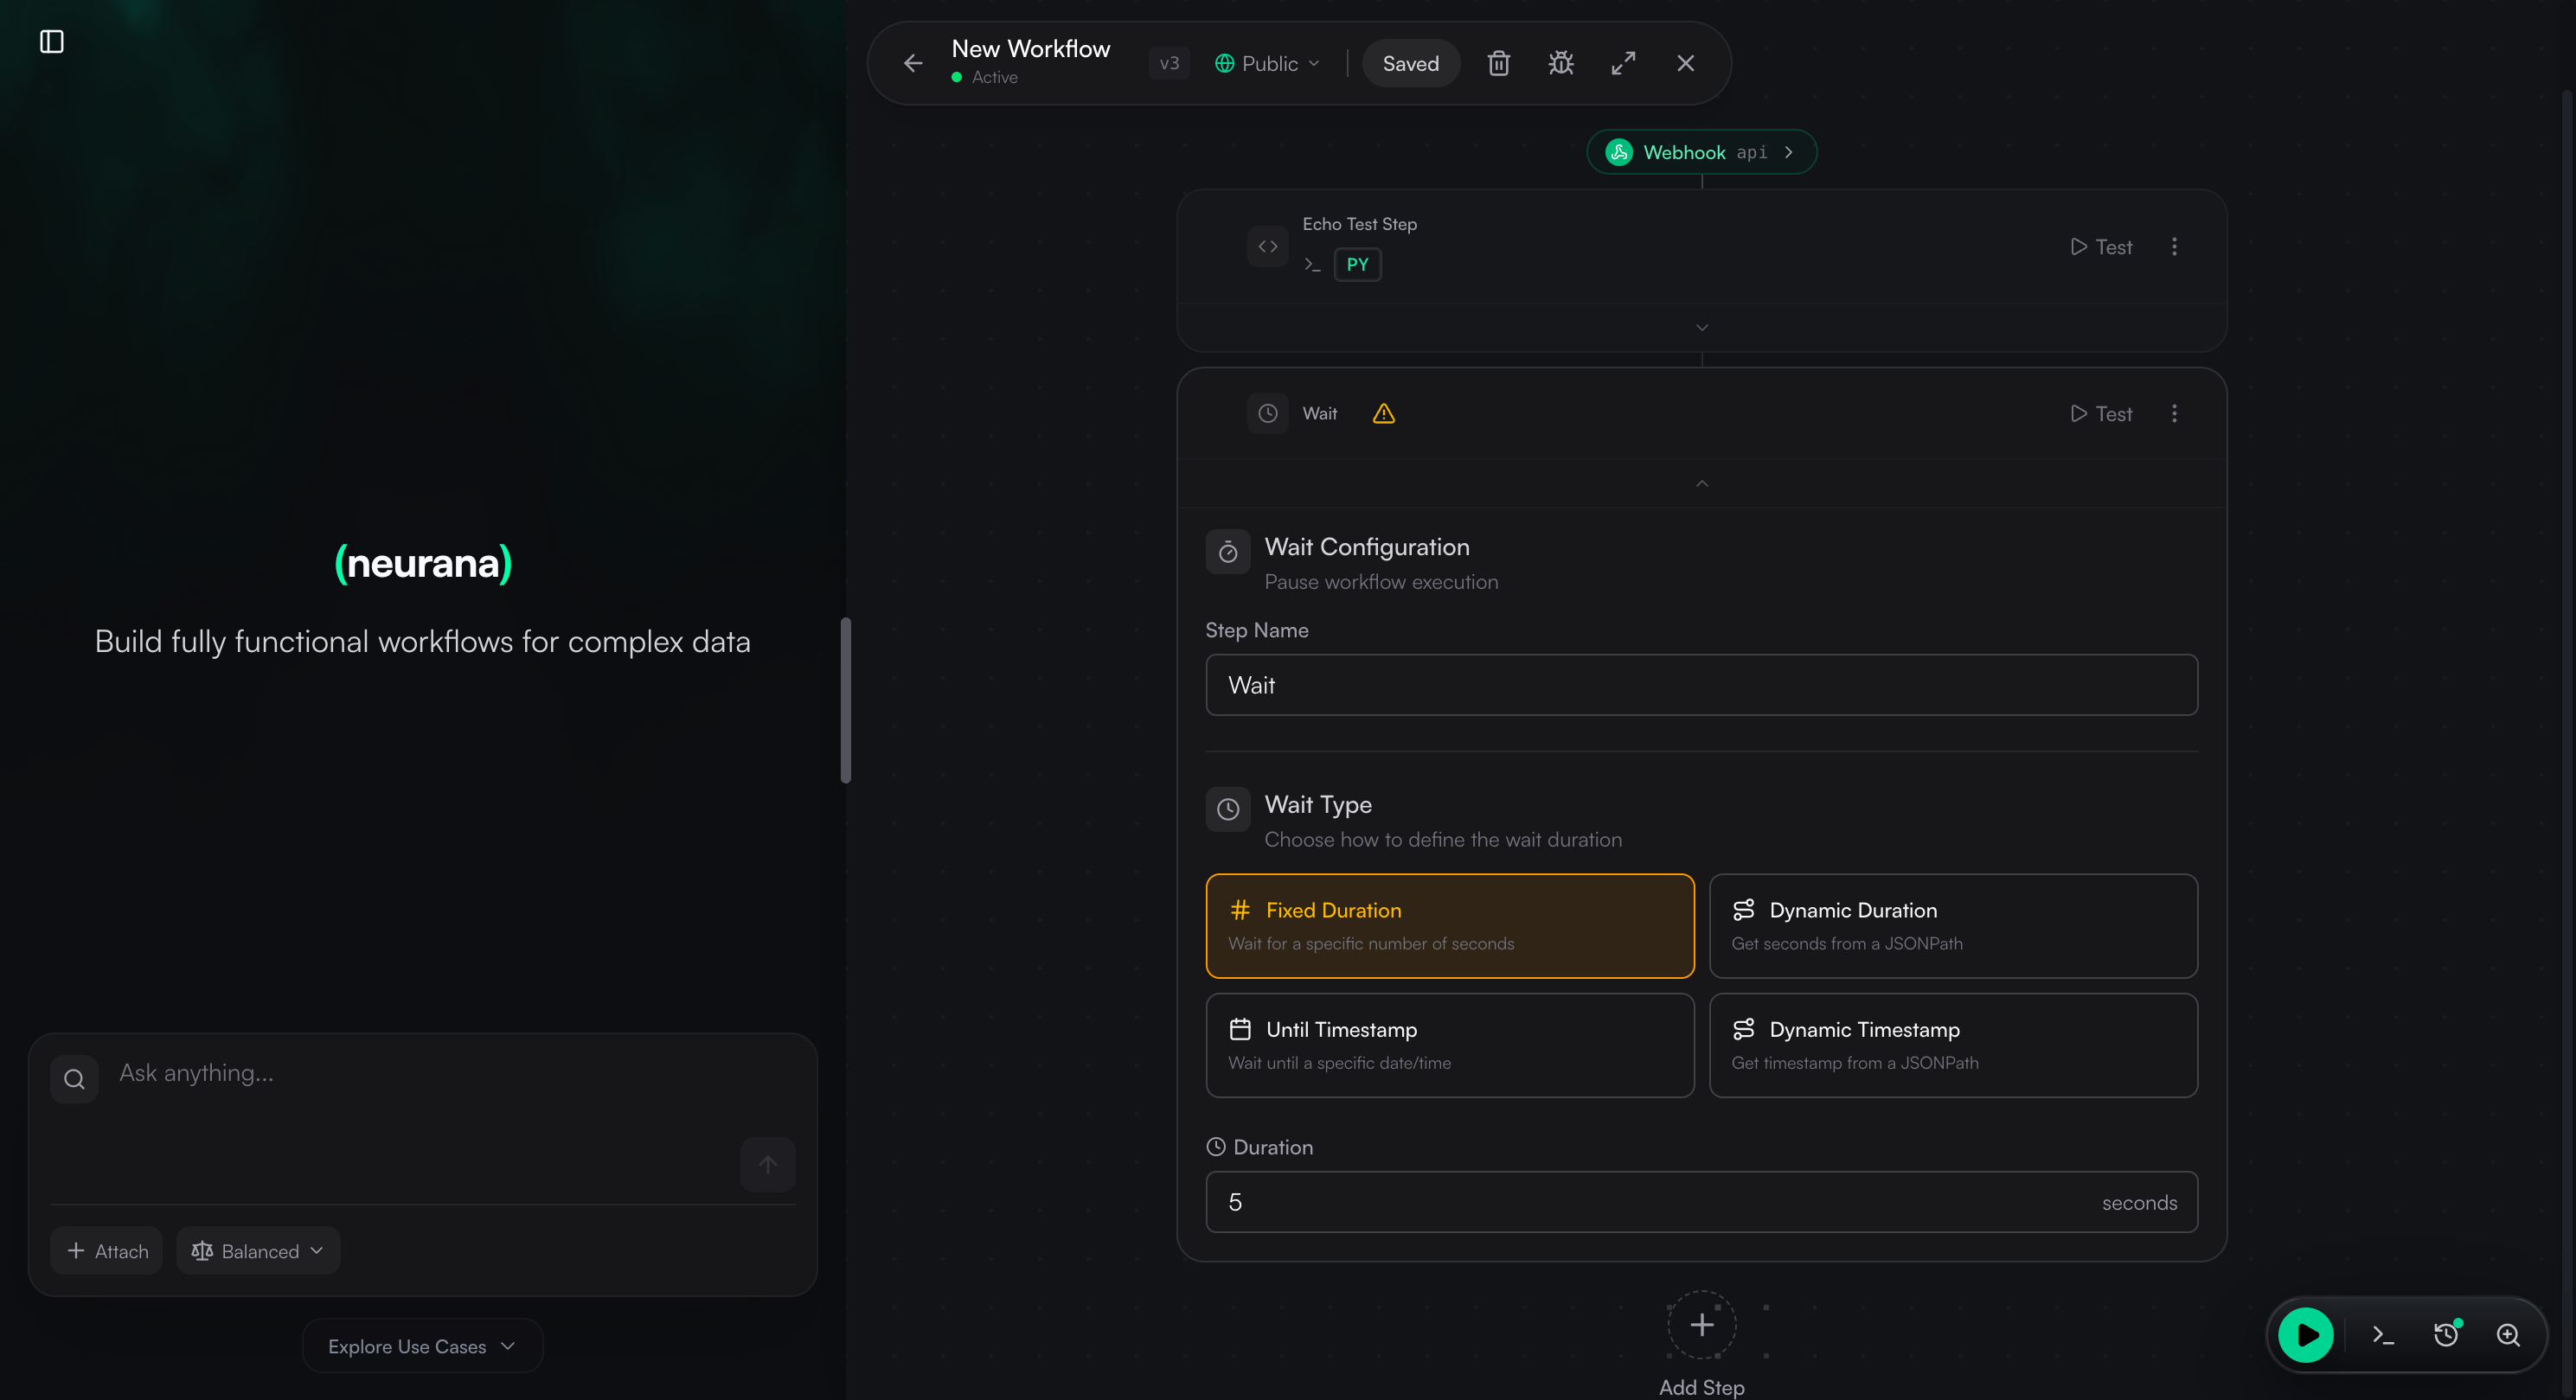This screenshot has height=1400, width=2576.
Task: Run workflow with green play button
Action: click(2305, 1335)
